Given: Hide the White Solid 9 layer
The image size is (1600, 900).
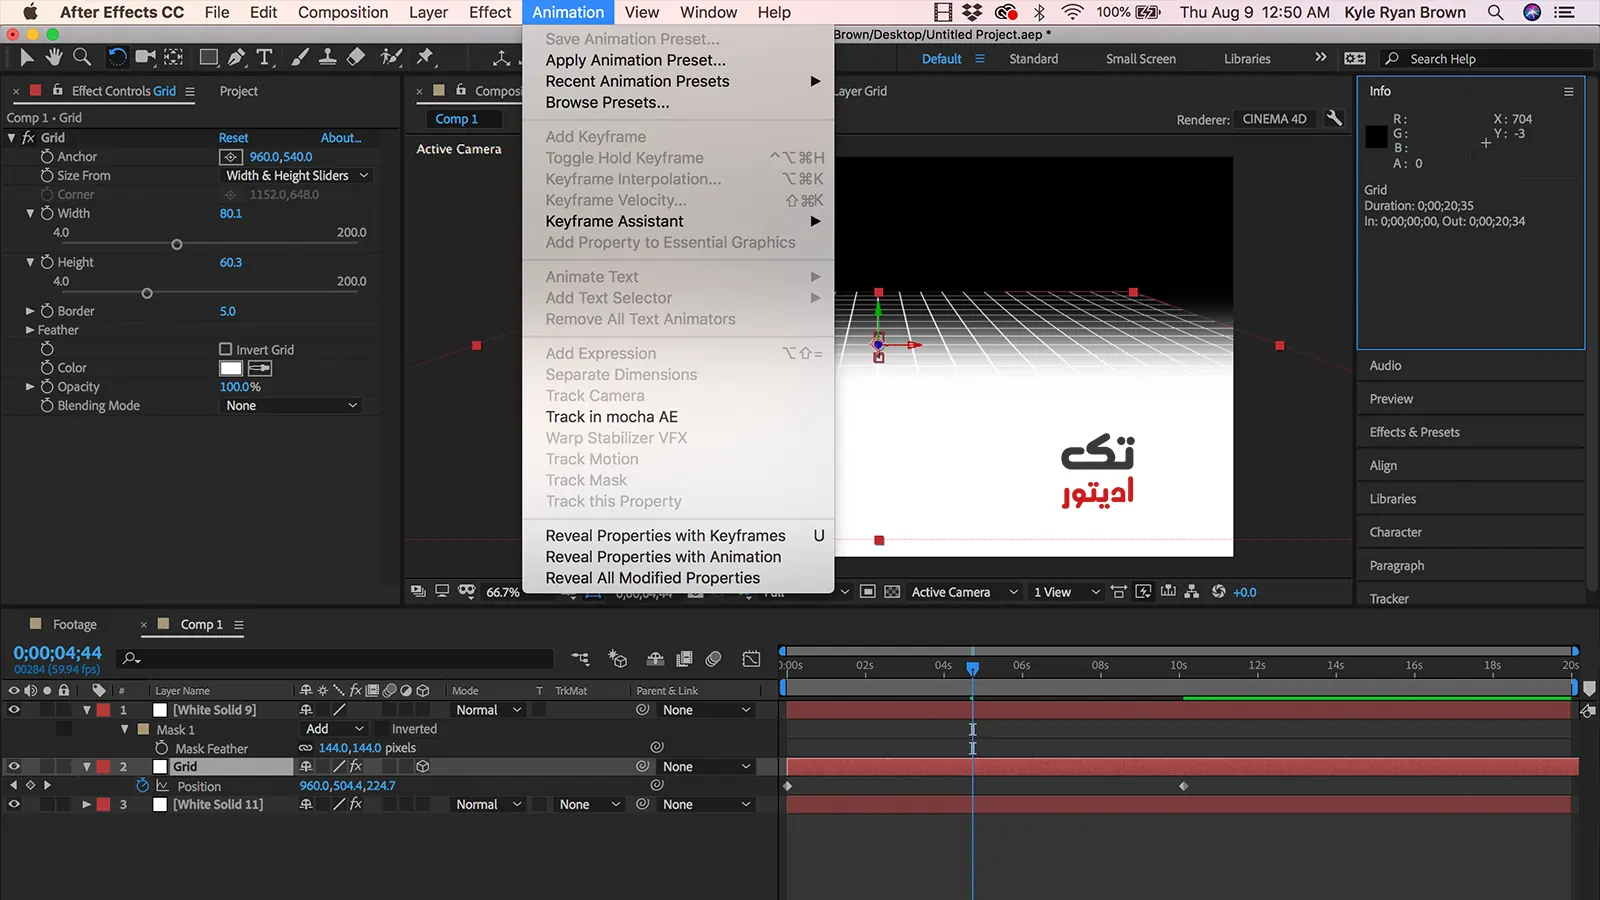Looking at the screenshot, I should click(x=14, y=710).
